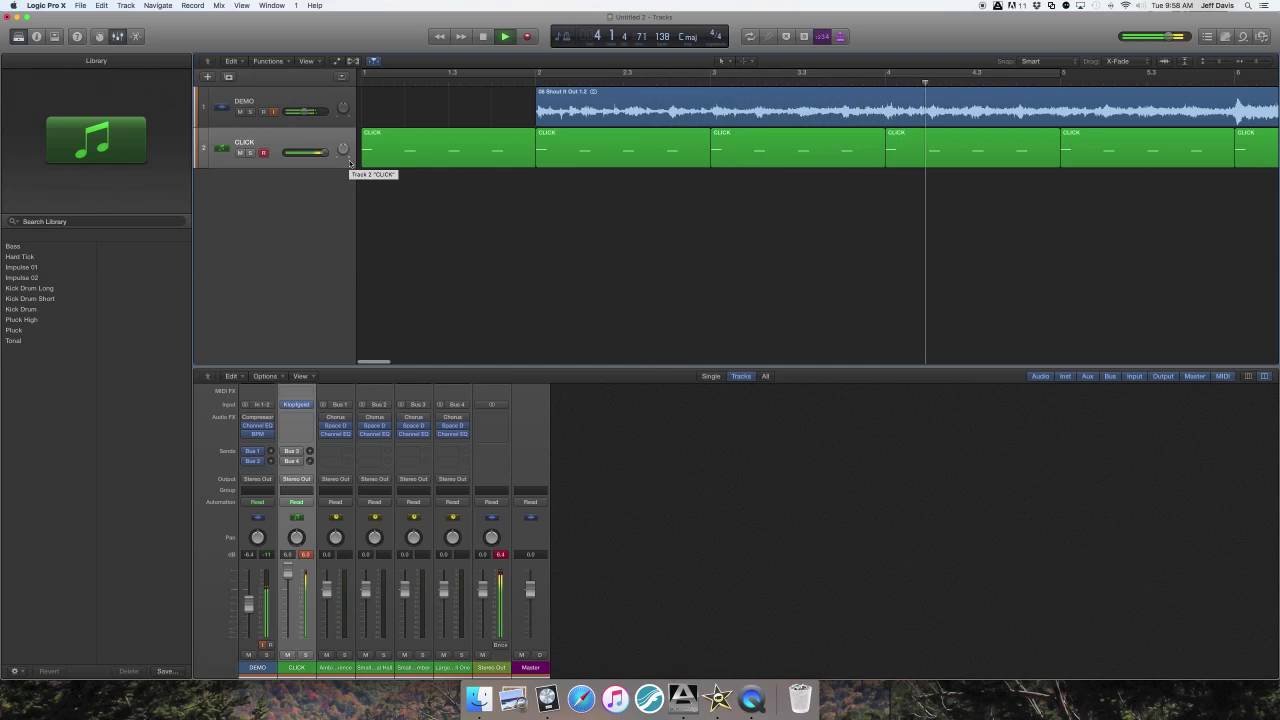Open the Media Browser icon
The width and height of the screenshot is (1280, 720).
pyautogui.click(x=1262, y=37)
